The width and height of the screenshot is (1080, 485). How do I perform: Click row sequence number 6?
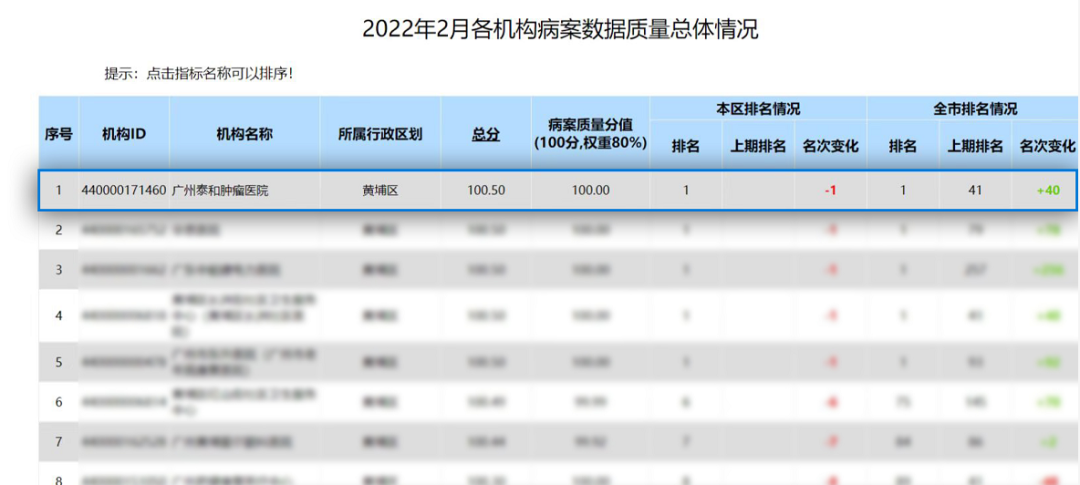[x=59, y=402]
